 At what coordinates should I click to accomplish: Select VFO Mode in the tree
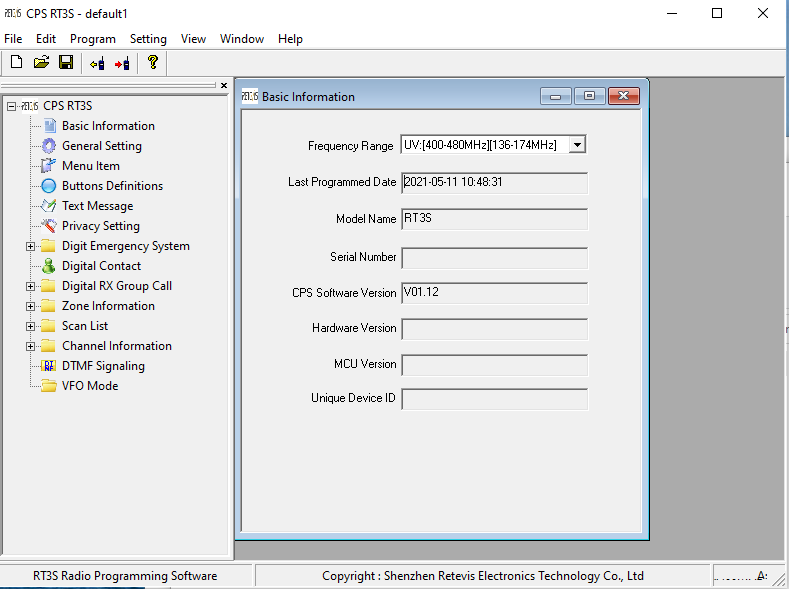[90, 386]
